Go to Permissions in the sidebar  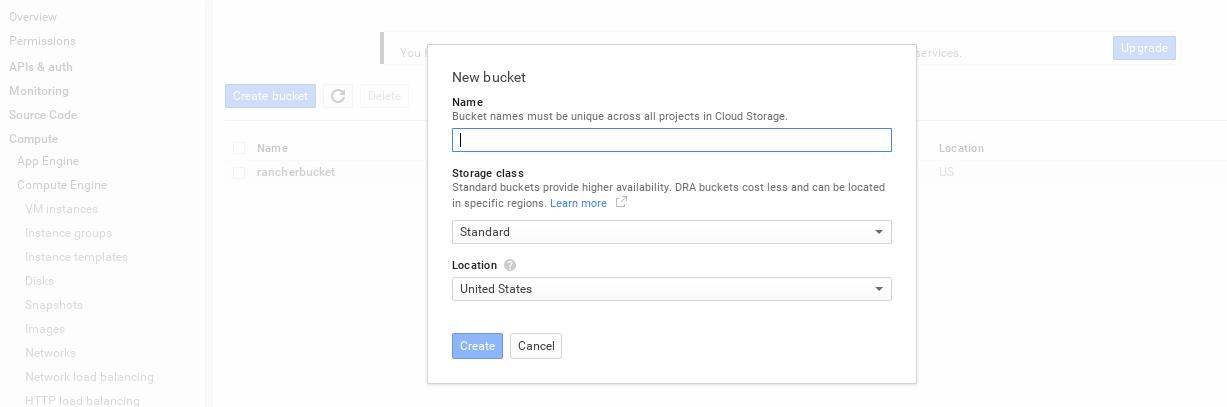click(42, 41)
